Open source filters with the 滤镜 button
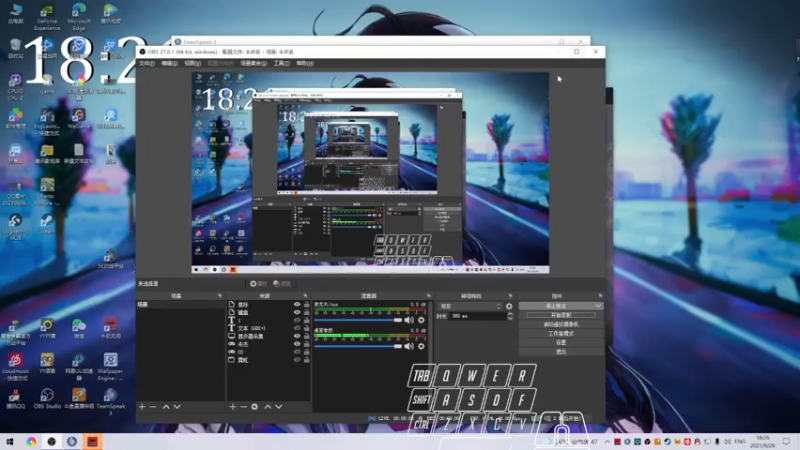 point(282,284)
